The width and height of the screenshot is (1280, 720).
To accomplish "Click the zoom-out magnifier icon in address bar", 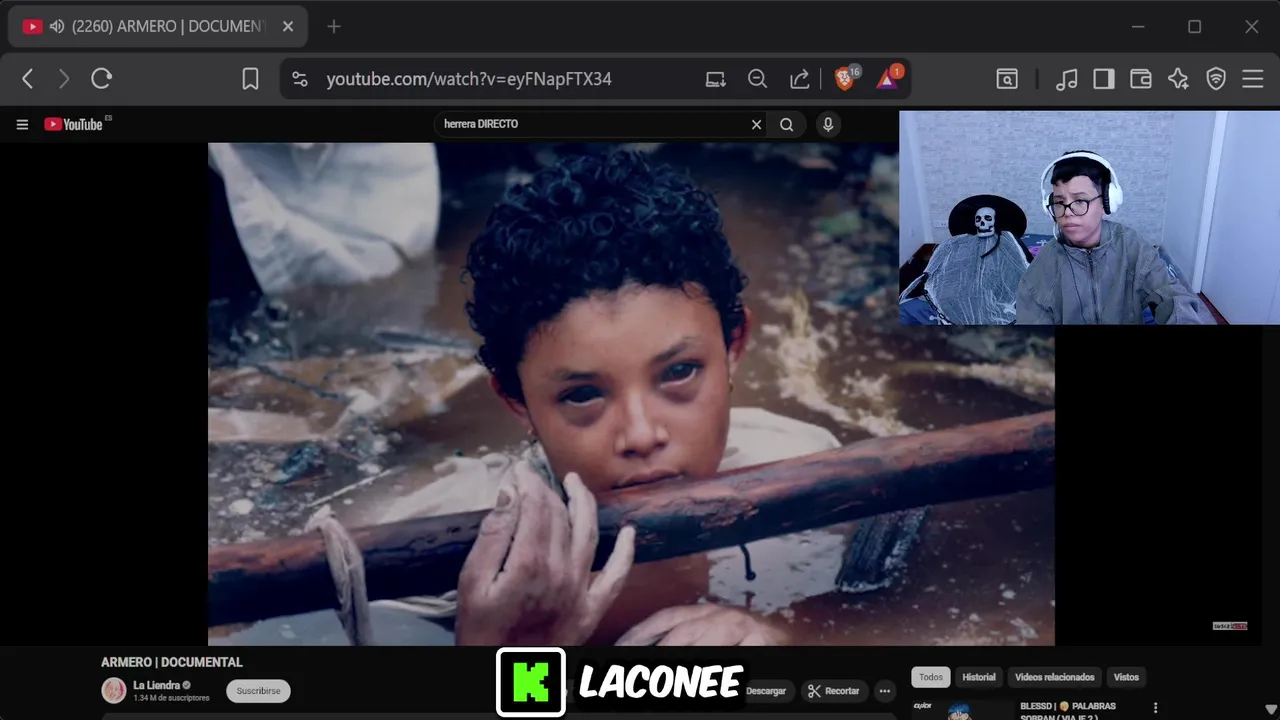I will coord(758,79).
